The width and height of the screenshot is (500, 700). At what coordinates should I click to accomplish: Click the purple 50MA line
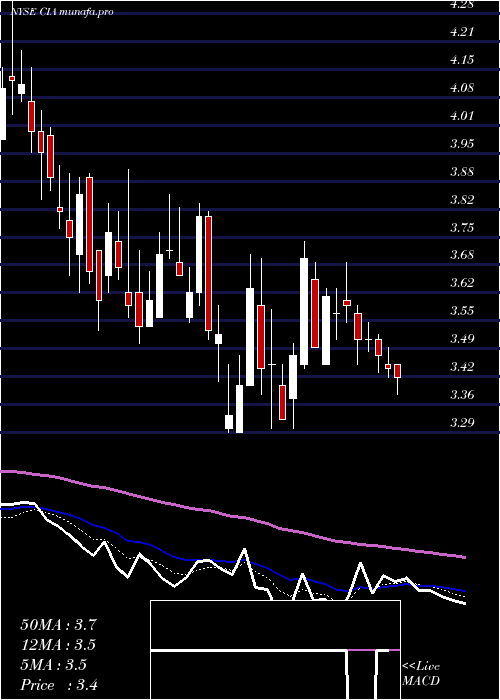(x=232, y=516)
